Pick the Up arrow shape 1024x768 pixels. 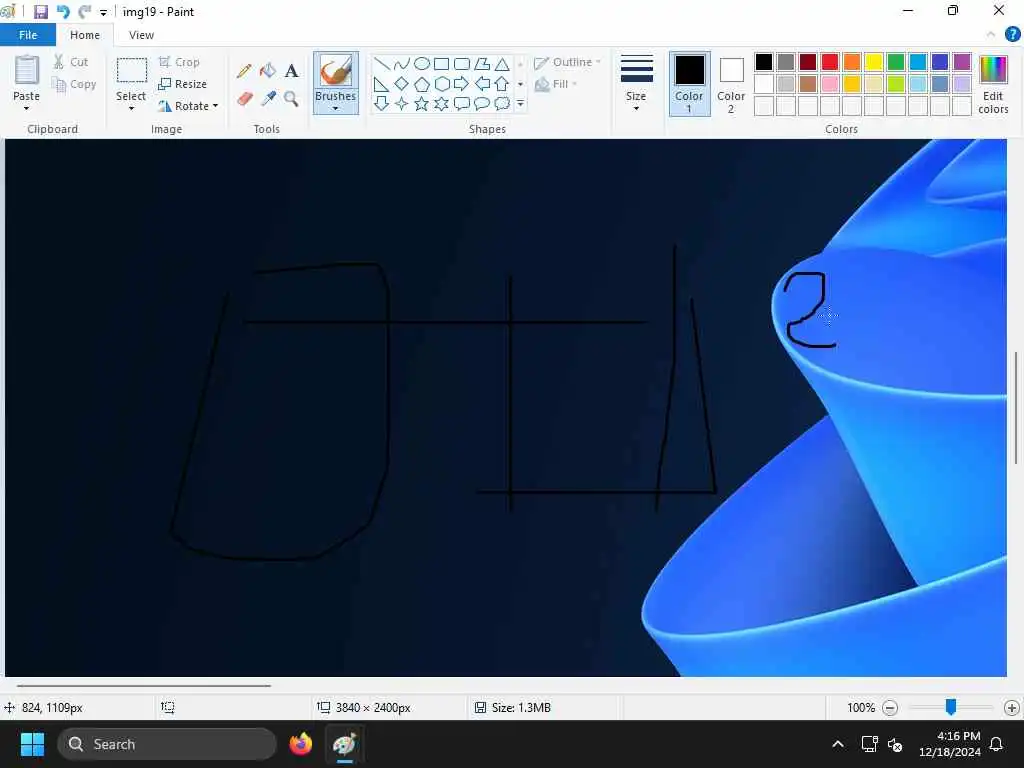click(502, 84)
